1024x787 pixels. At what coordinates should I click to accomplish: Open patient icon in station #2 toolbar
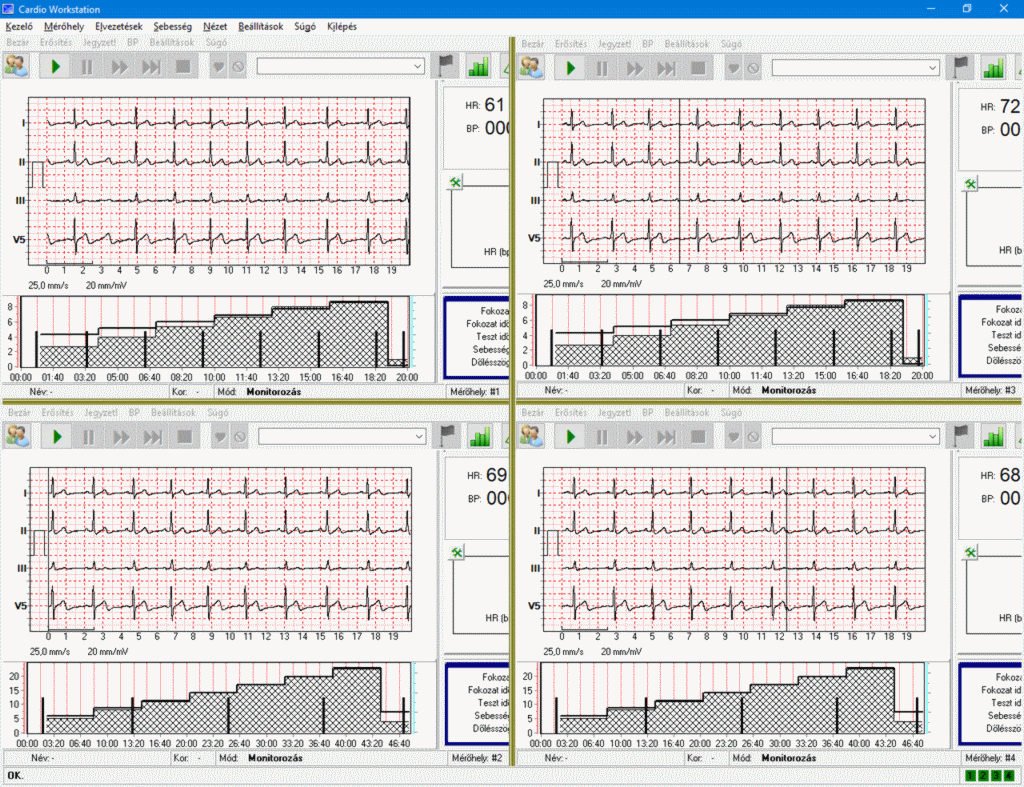pos(18,436)
